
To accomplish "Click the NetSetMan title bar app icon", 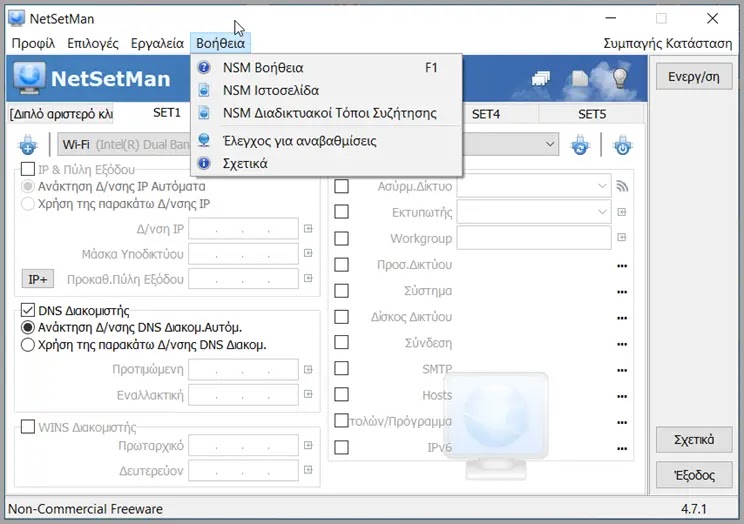I will coord(17,18).
